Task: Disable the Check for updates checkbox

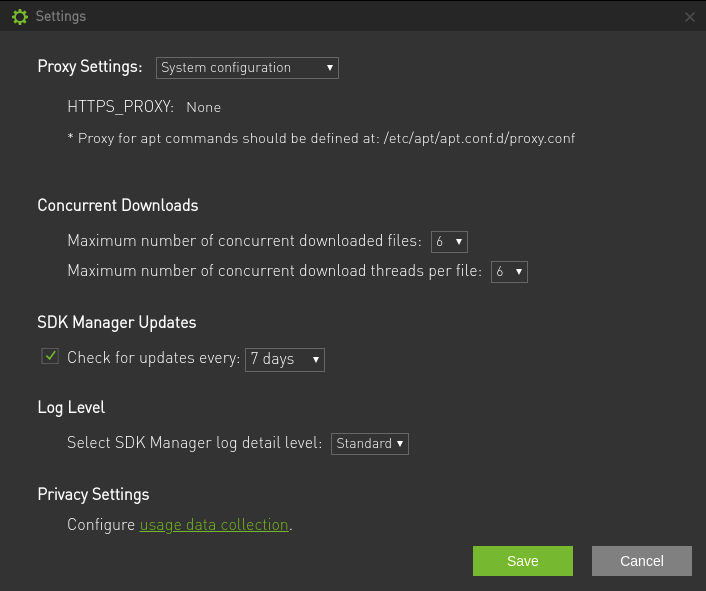Action: (x=50, y=357)
